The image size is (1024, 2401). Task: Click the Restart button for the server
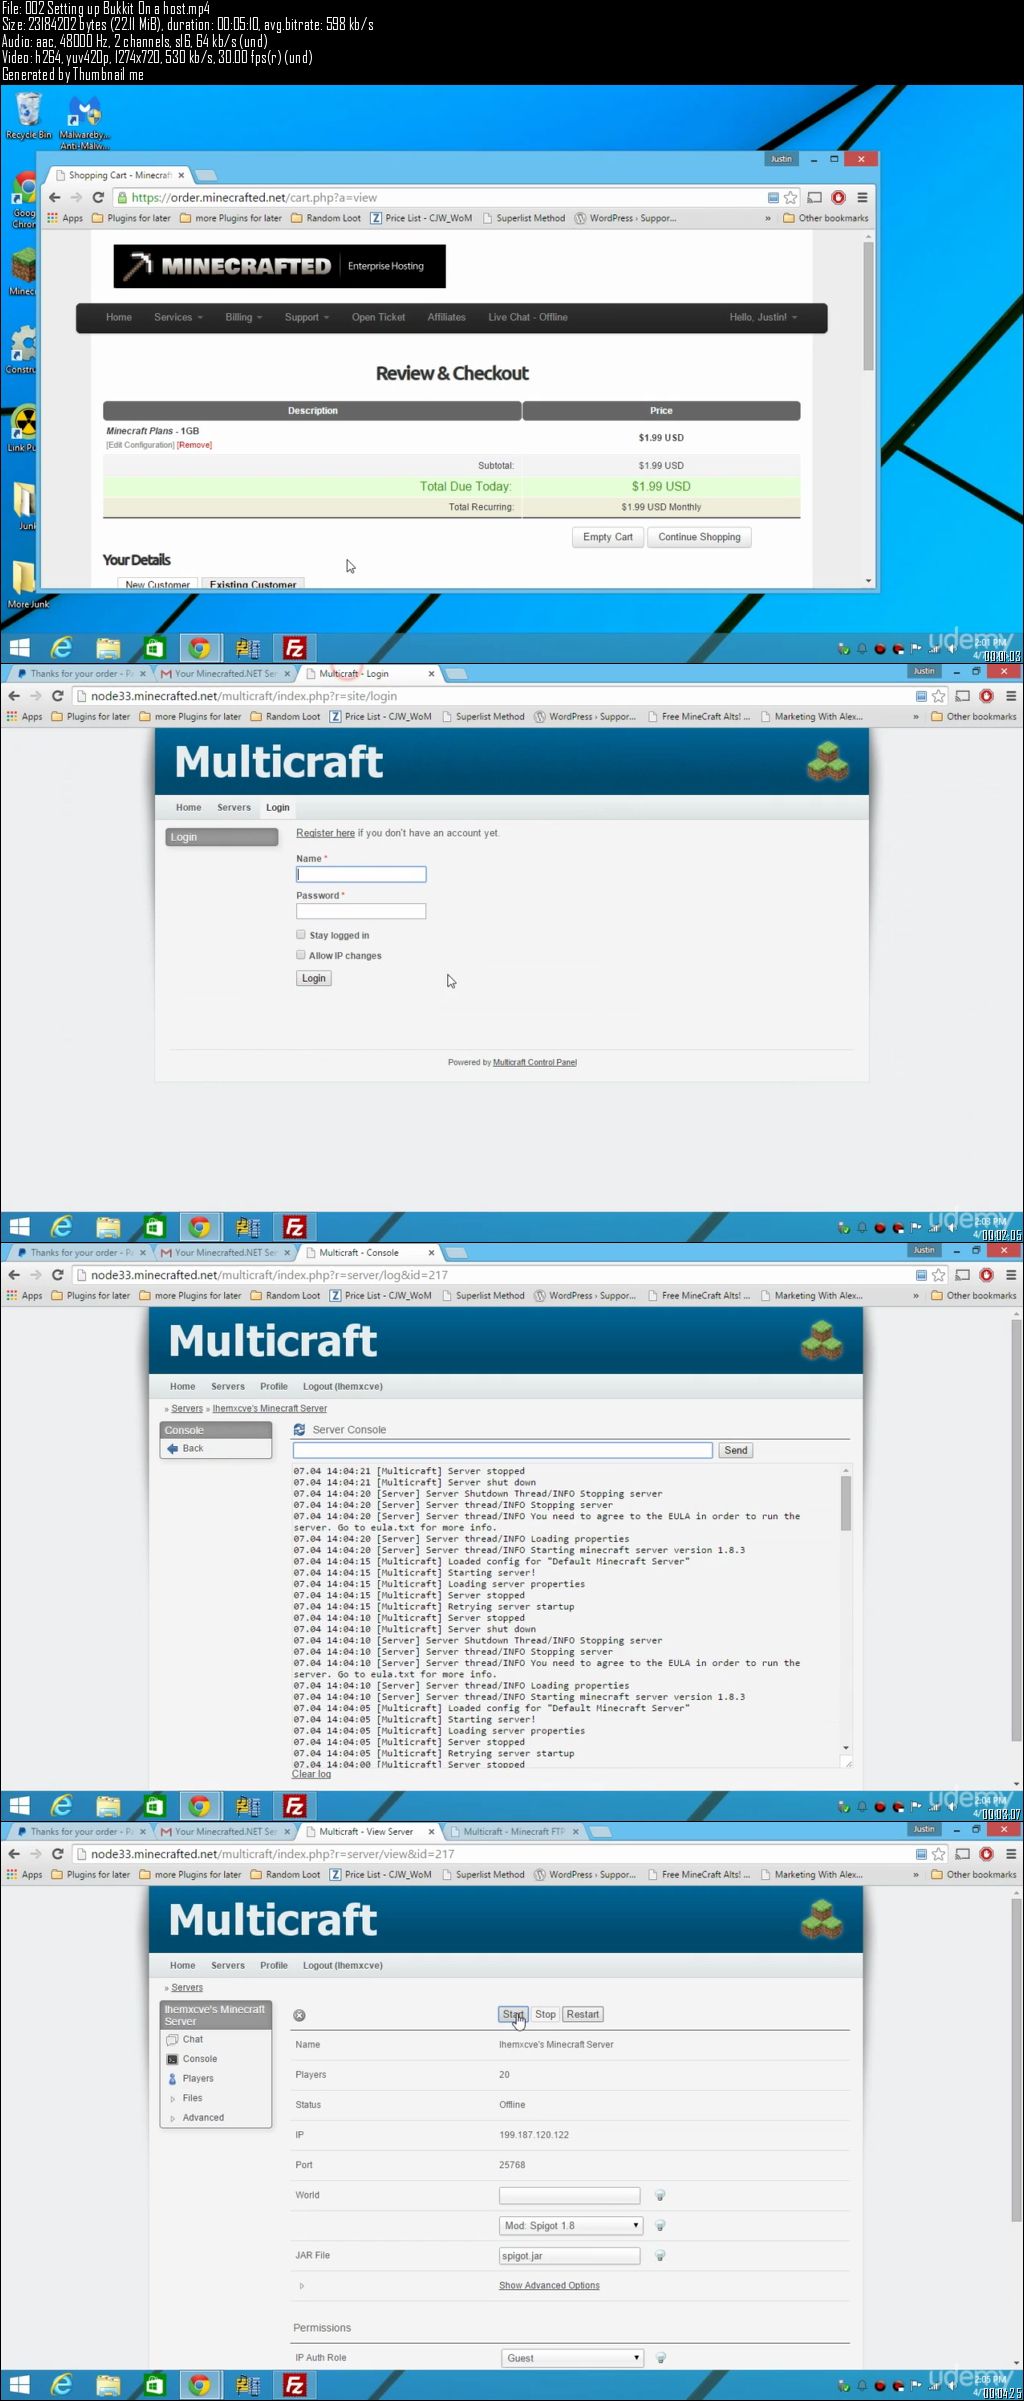tap(583, 2014)
